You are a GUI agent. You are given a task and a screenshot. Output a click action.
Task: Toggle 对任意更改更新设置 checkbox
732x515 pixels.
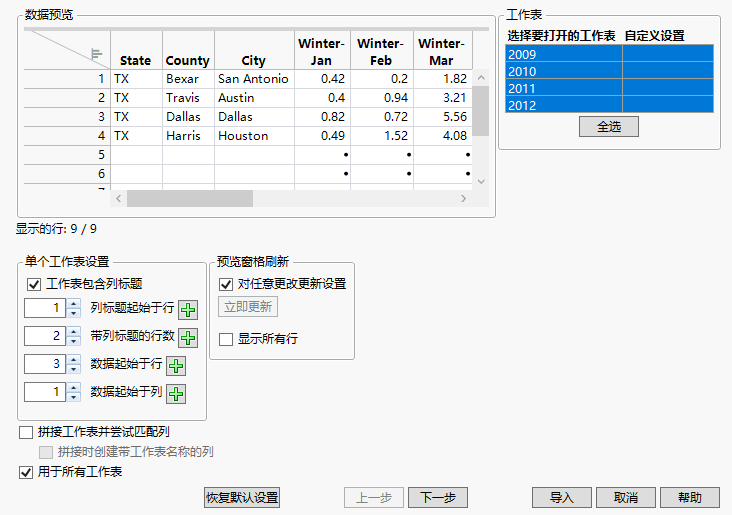point(226,284)
